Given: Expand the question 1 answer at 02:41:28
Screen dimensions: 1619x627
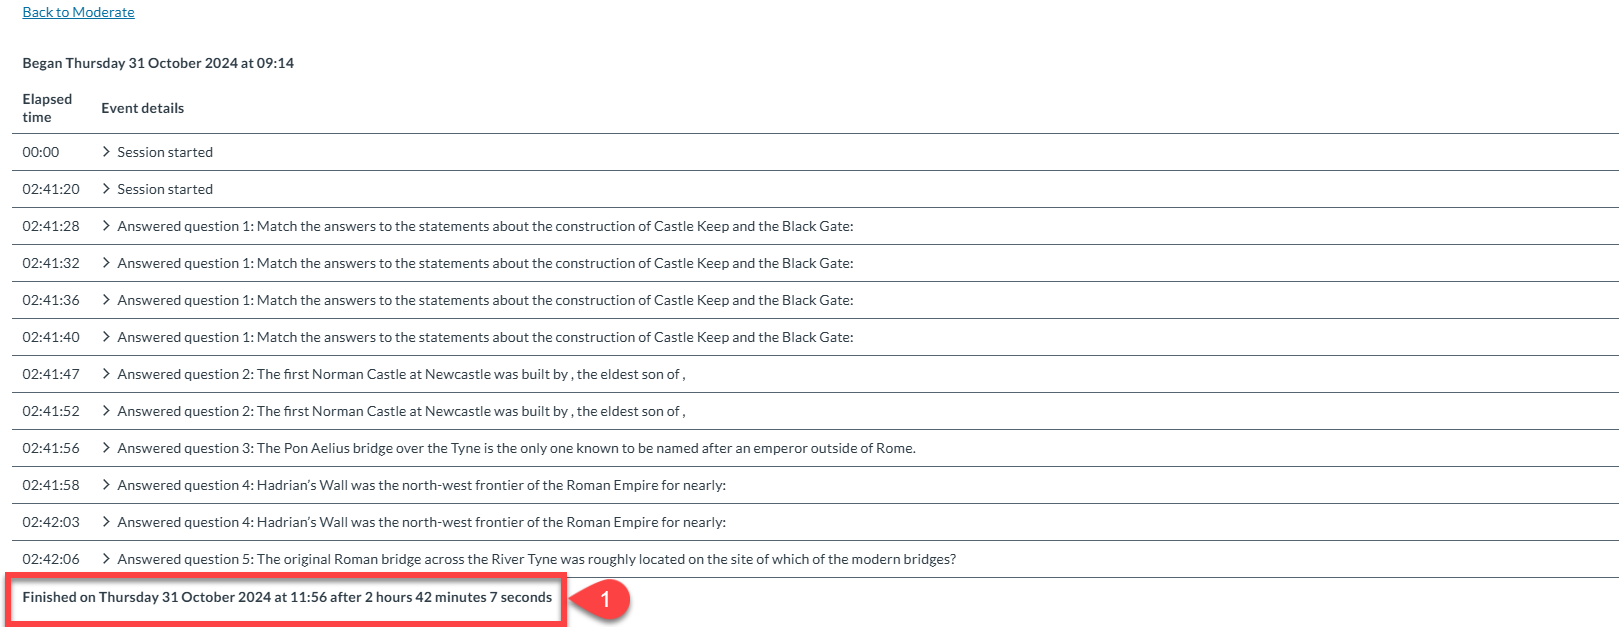Looking at the screenshot, I should (x=107, y=226).
